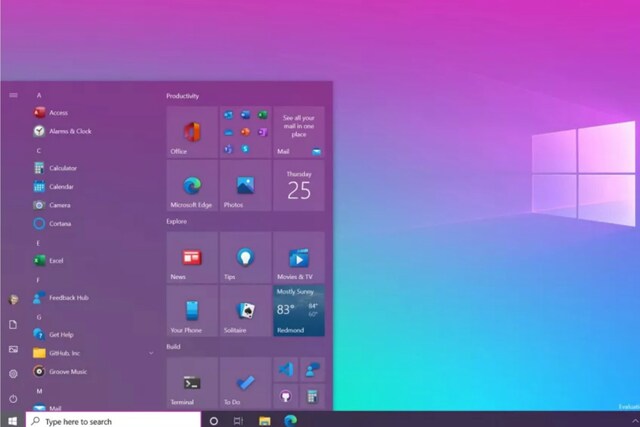Screen dimensions: 640x427
Task: Click the Windows Start button
Action: click(x=13, y=420)
